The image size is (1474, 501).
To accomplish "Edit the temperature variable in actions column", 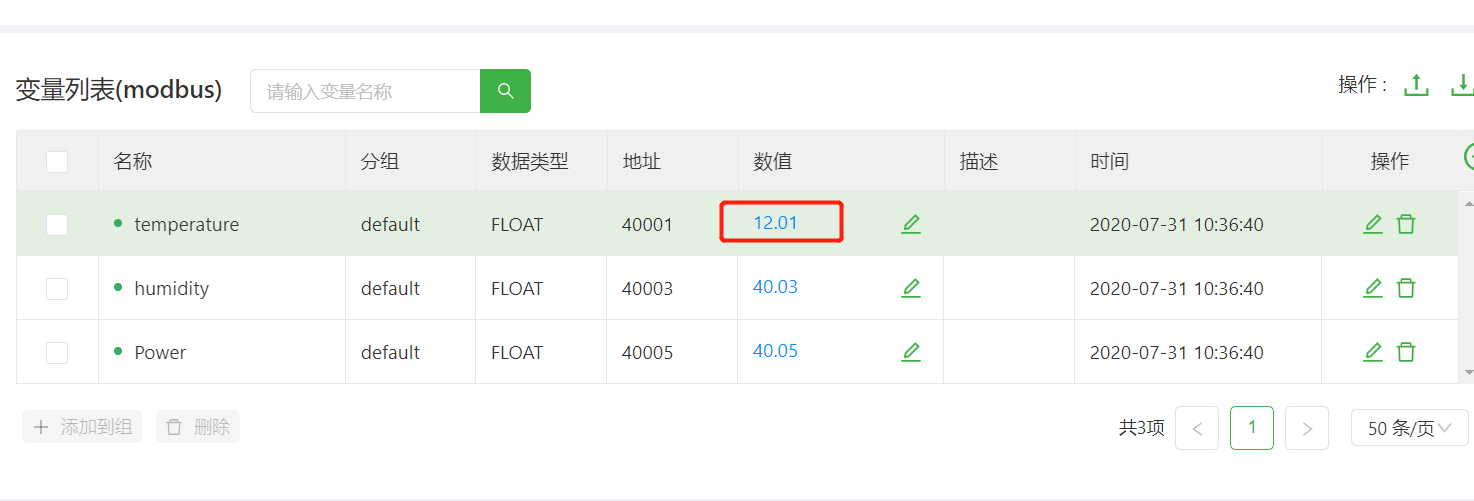I will (1373, 224).
